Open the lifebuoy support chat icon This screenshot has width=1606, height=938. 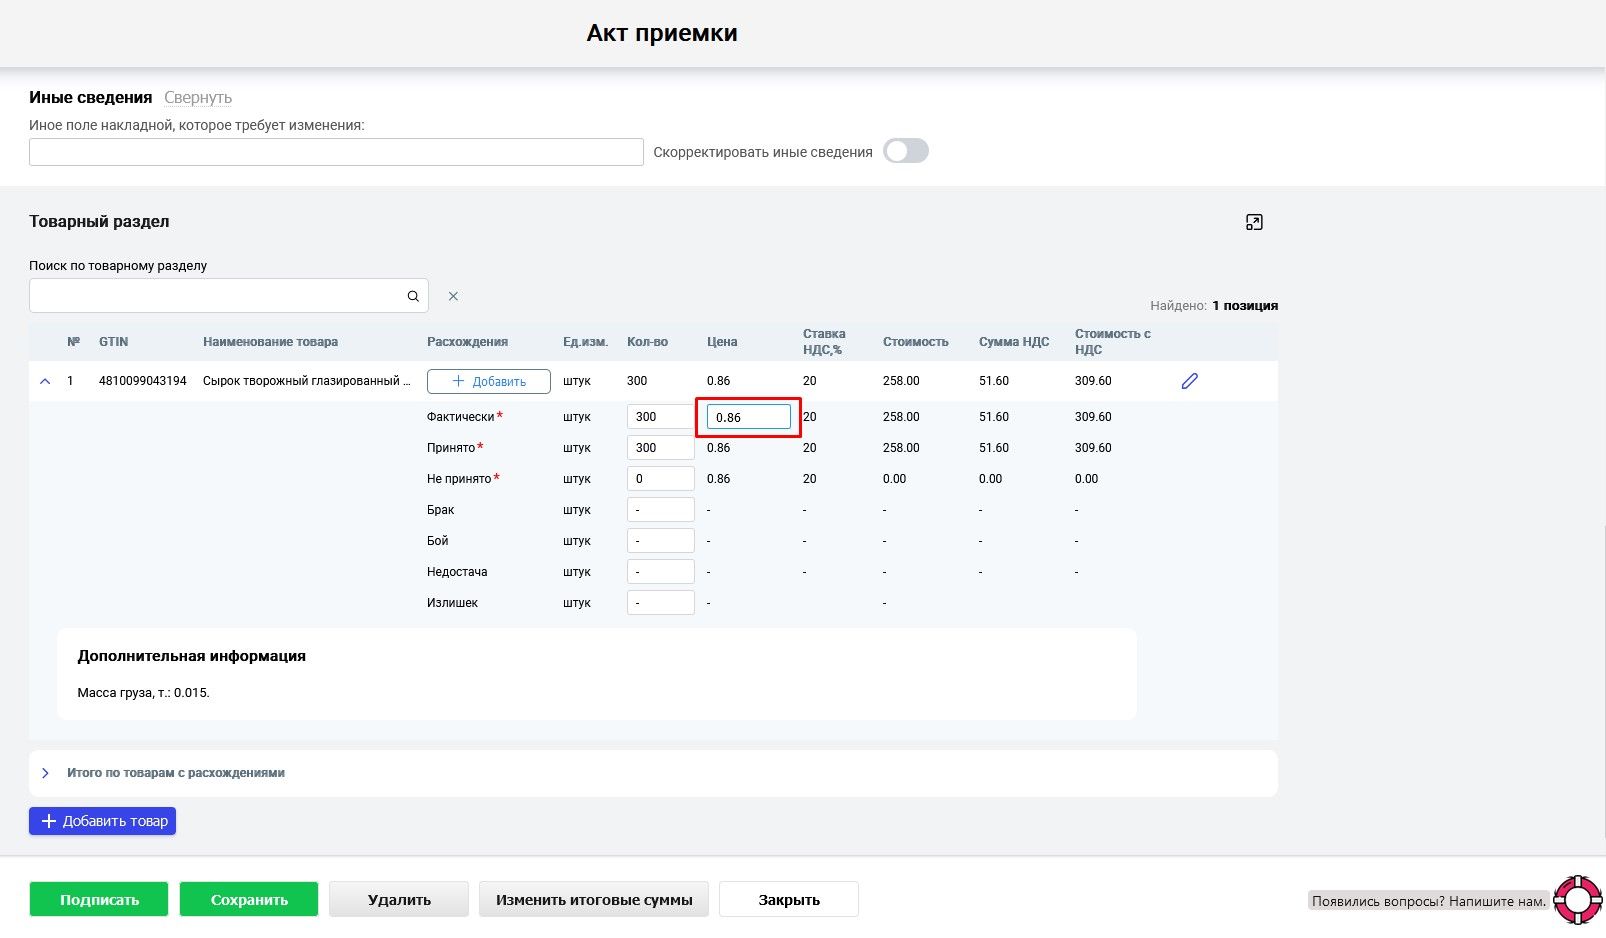coord(1577,899)
